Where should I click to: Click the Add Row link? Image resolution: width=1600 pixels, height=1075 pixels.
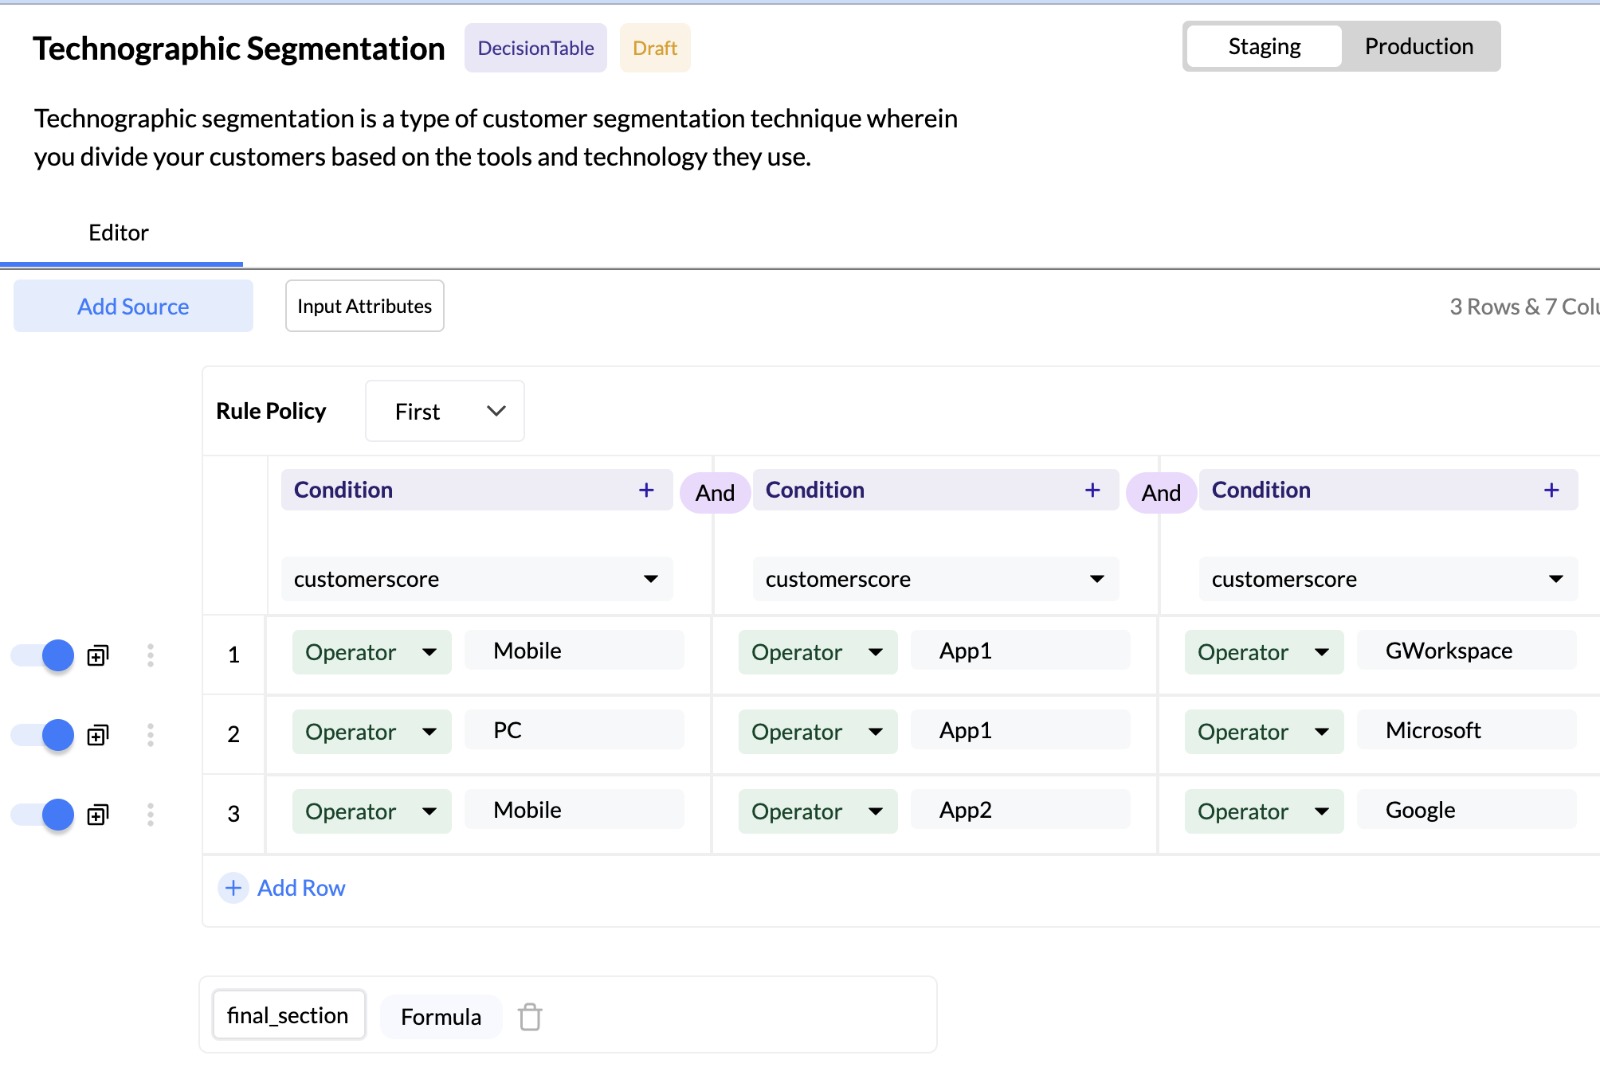[300, 888]
